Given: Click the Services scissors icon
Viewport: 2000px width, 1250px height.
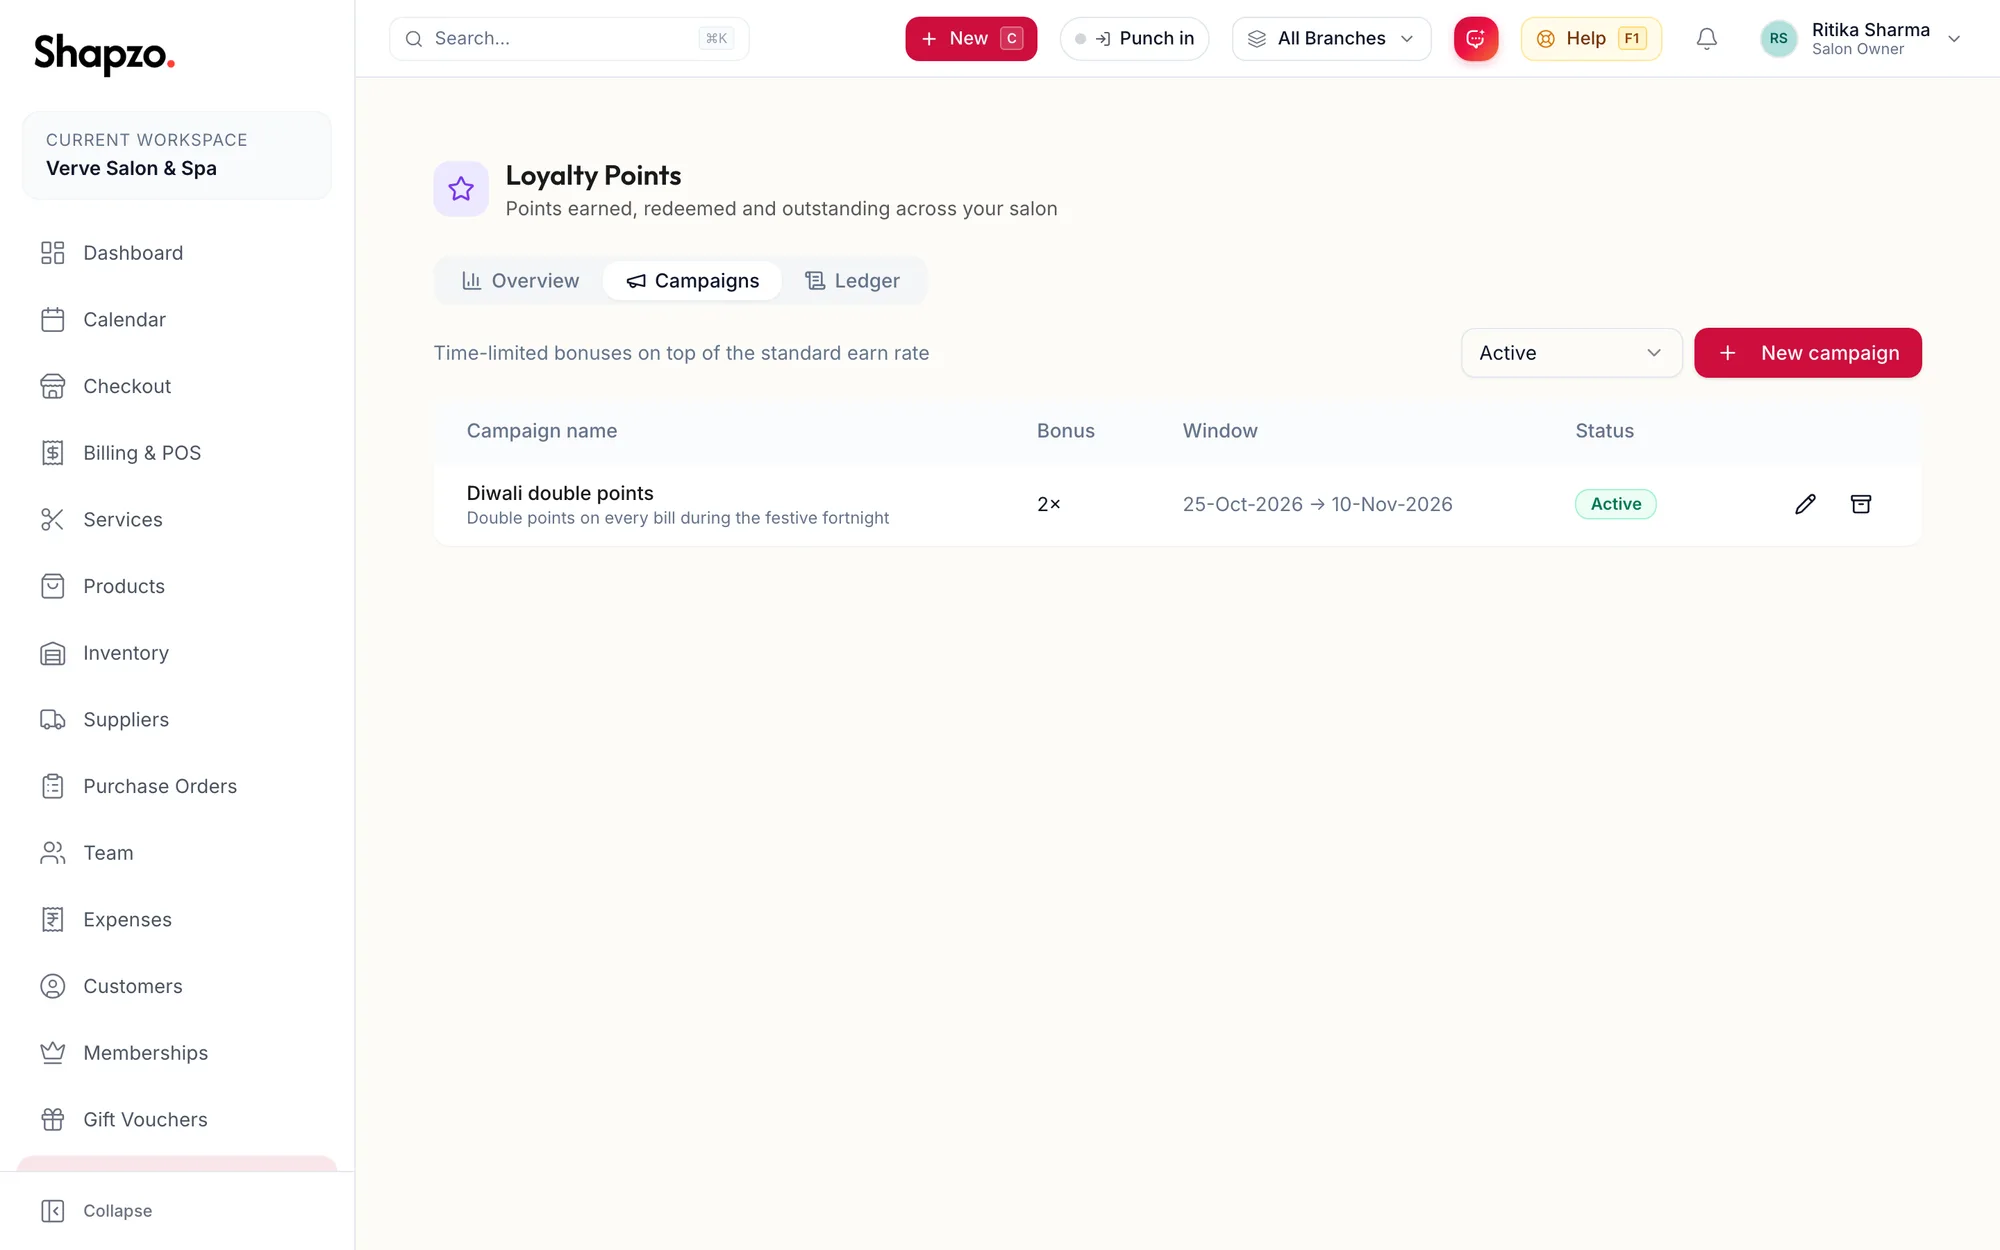Looking at the screenshot, I should tap(53, 520).
